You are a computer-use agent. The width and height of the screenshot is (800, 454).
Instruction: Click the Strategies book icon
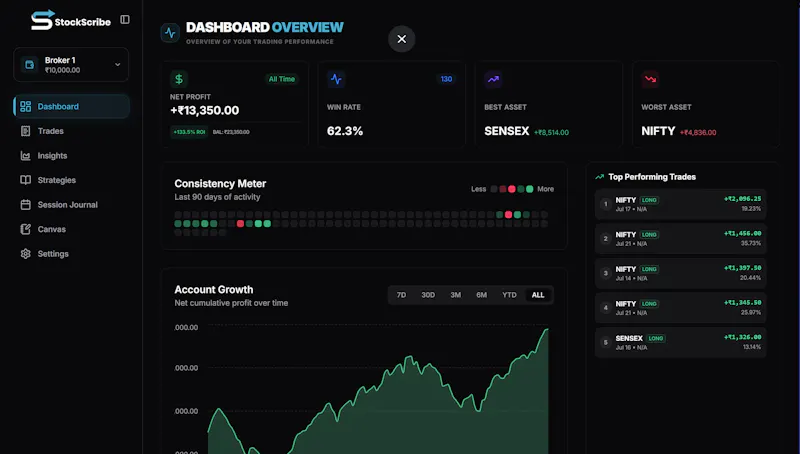[x=26, y=180]
